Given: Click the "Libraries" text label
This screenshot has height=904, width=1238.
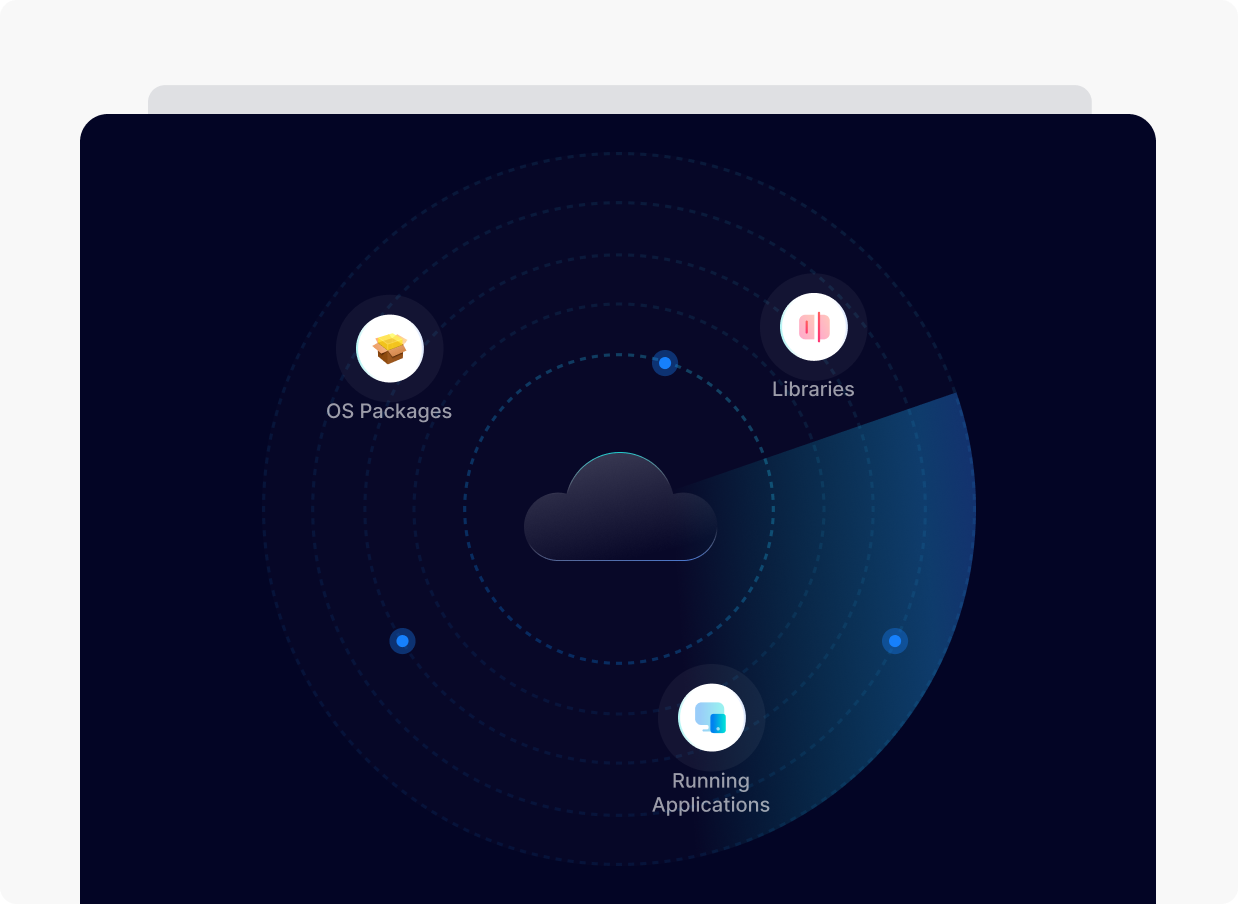Looking at the screenshot, I should pyautogui.click(x=813, y=389).
